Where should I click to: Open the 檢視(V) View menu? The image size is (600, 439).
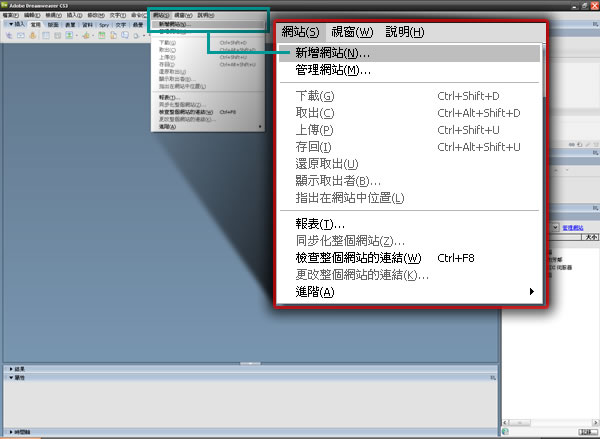click(53, 15)
